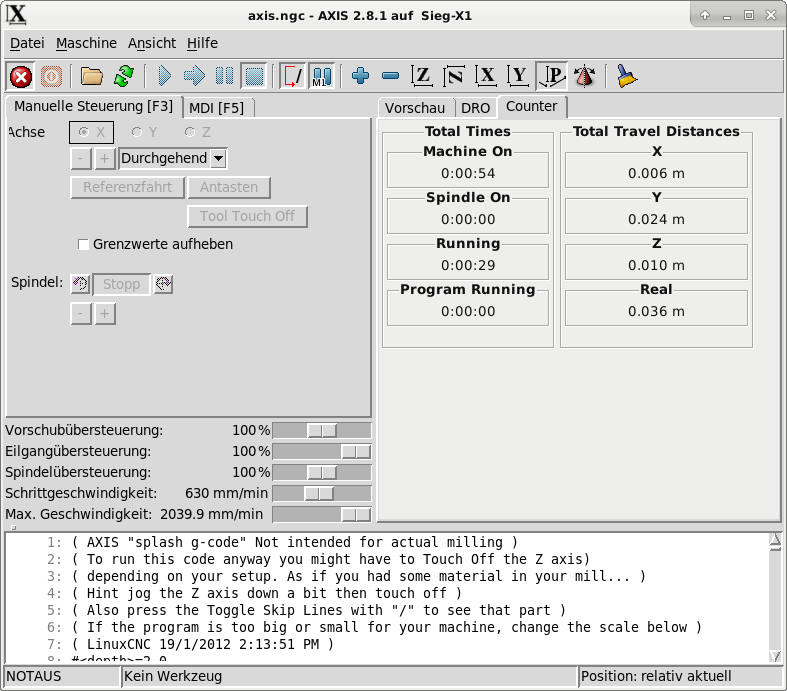This screenshot has height=691, width=787.
Task: Zoom in the preview with plus icon
Action: point(360,76)
